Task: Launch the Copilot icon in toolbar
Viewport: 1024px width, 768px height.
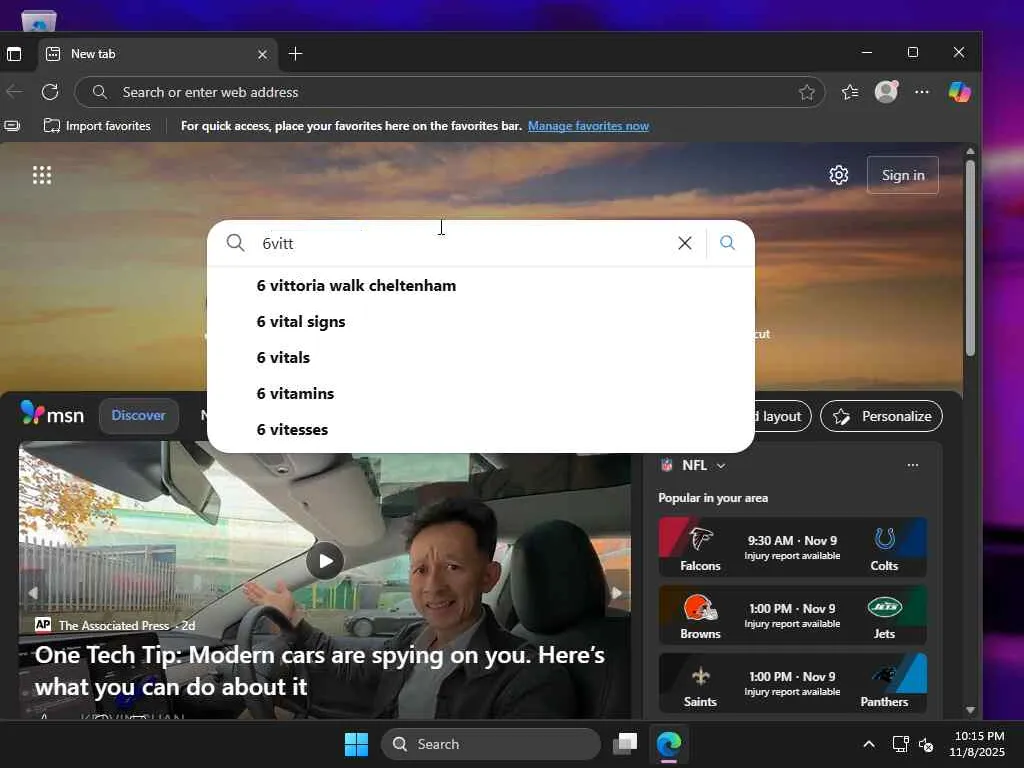Action: pos(959,92)
